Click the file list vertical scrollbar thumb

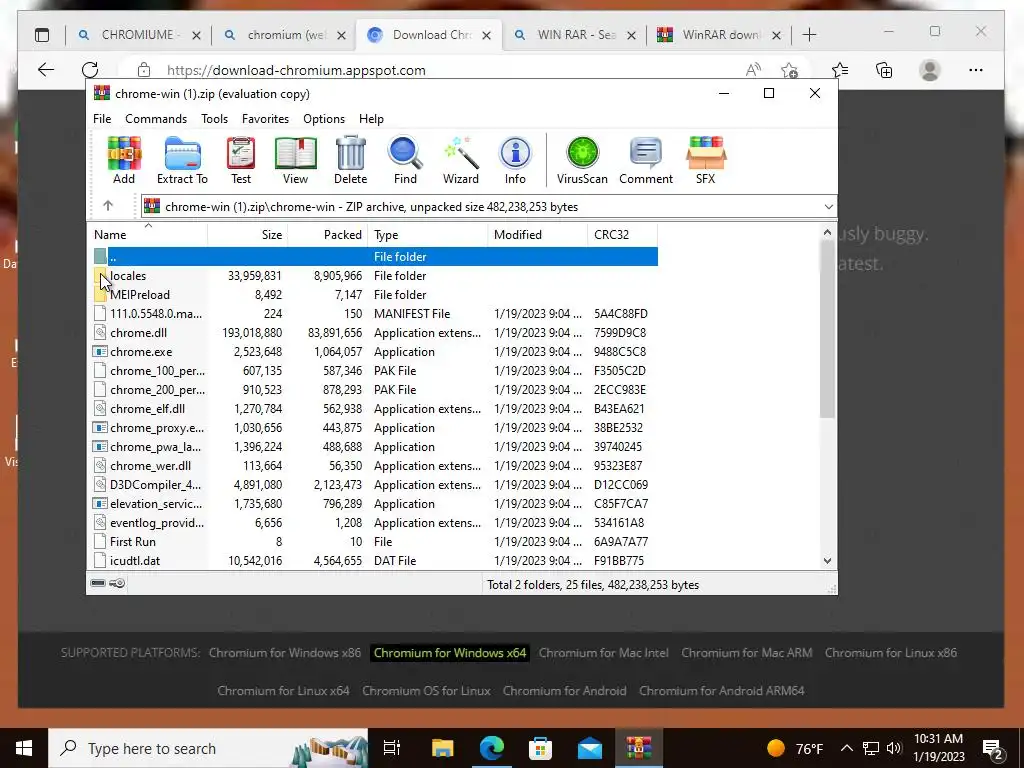[x=827, y=329]
